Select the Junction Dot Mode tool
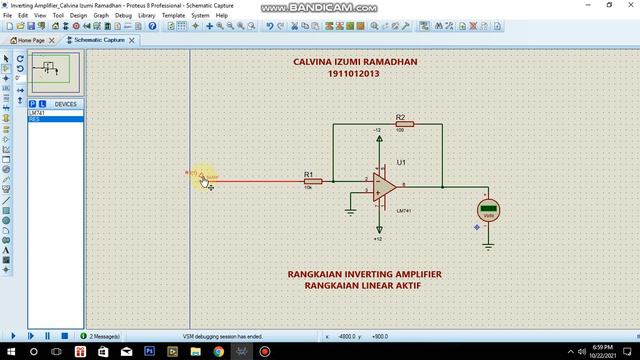The image size is (640, 360). [x=6, y=78]
